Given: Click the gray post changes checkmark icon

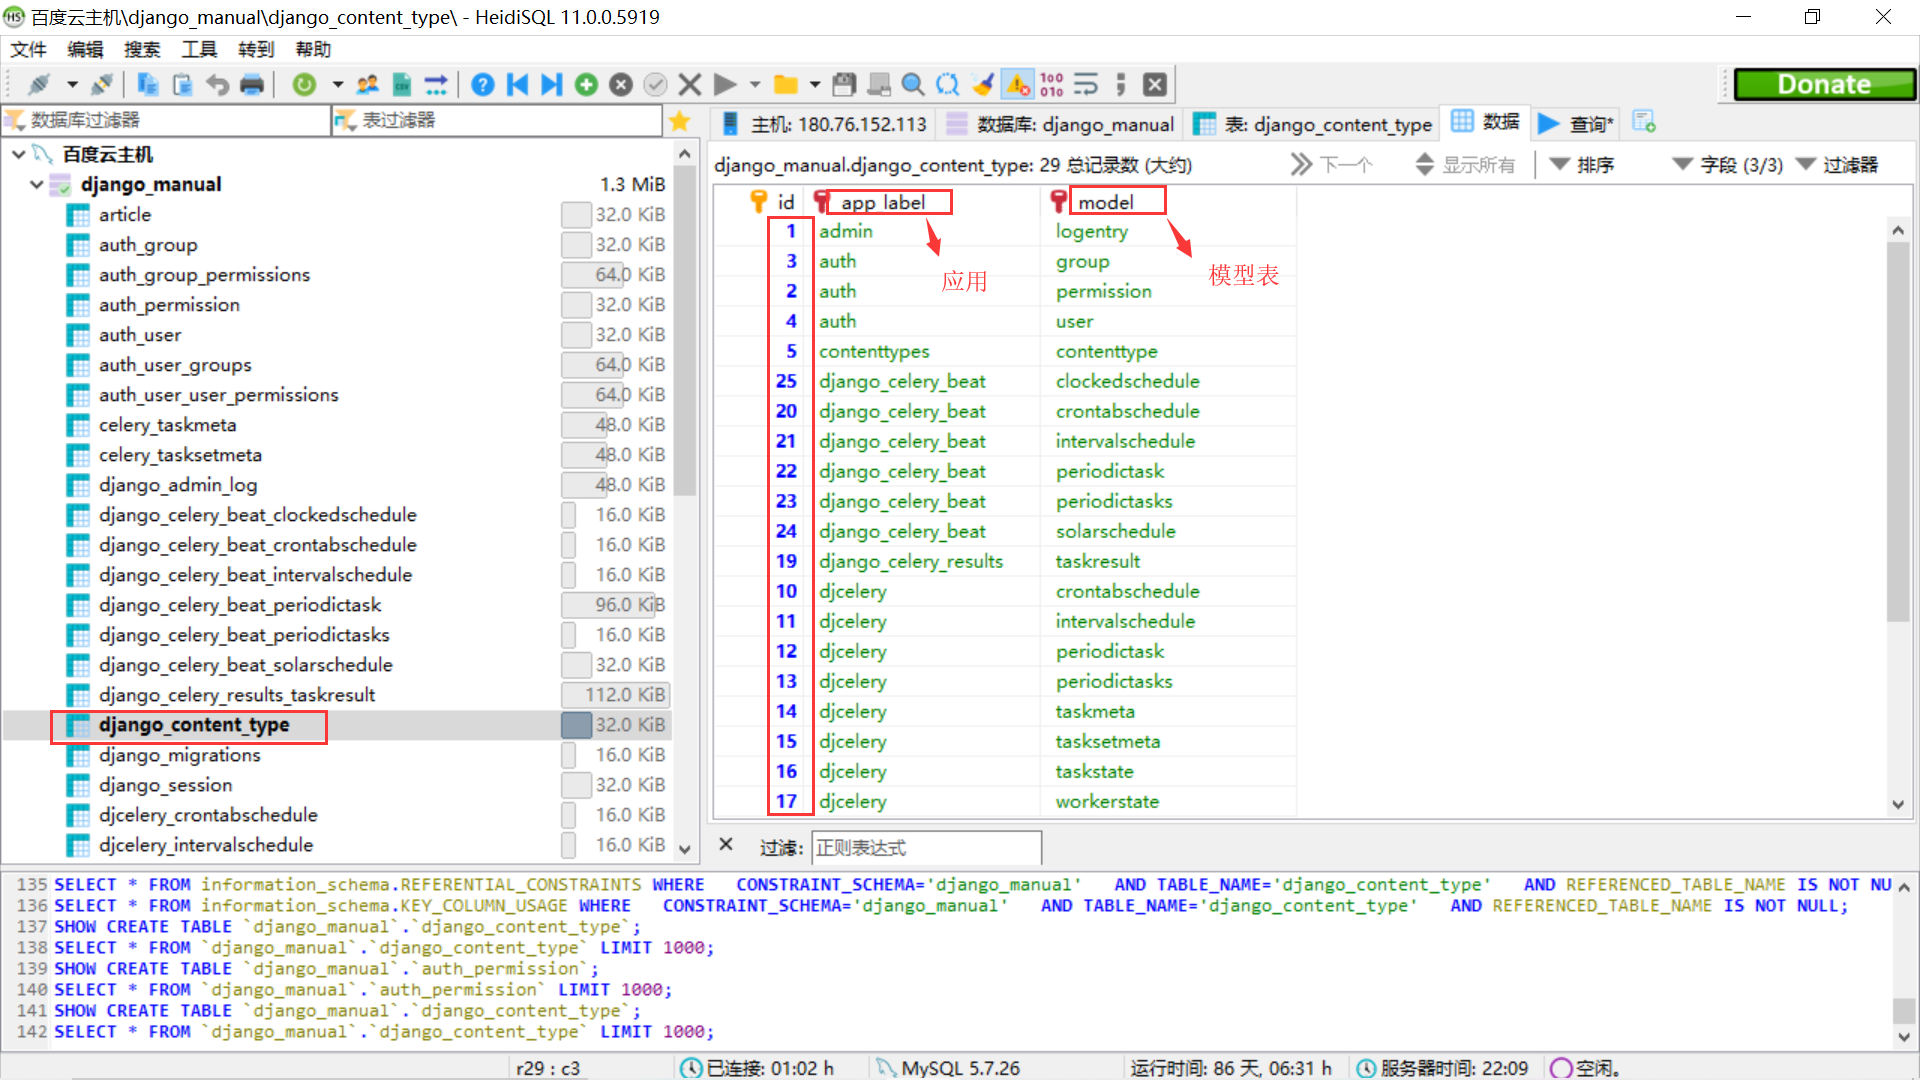Looking at the screenshot, I should (x=655, y=85).
